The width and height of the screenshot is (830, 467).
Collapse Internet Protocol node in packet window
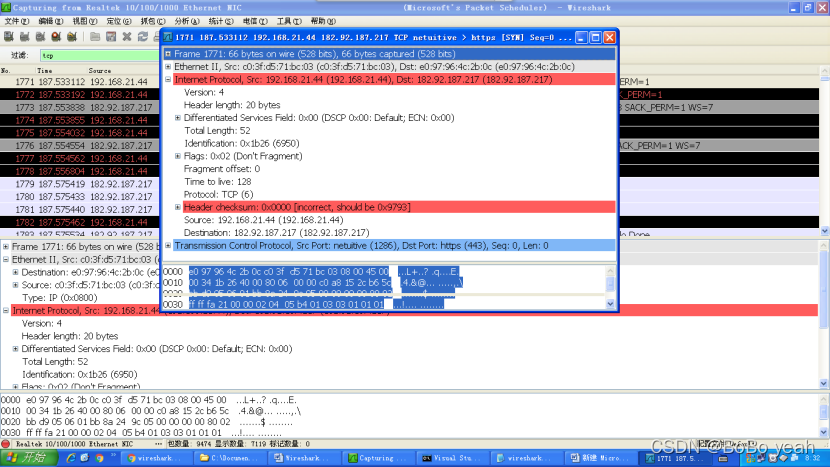tap(168, 79)
